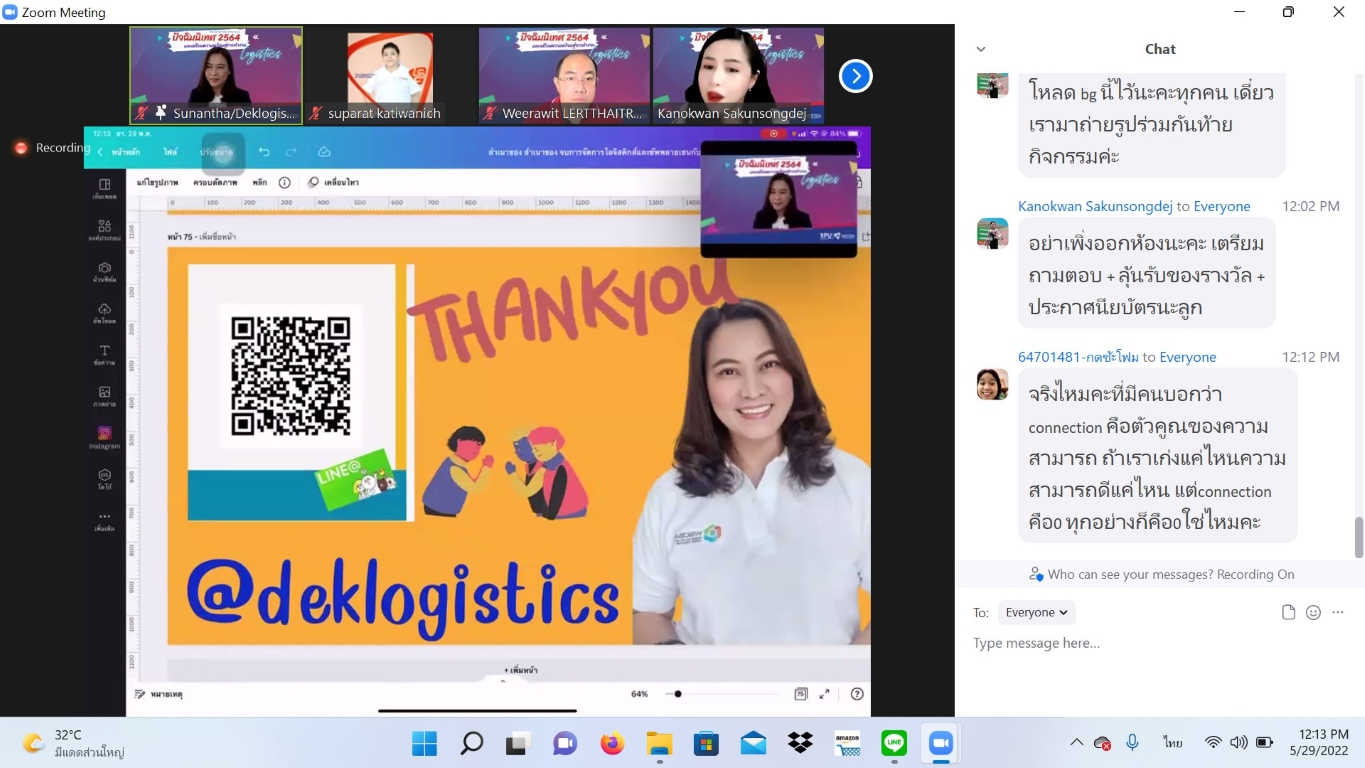Click the Canva page grid view icon
This screenshot has width=1365, height=768.
[x=800, y=694]
